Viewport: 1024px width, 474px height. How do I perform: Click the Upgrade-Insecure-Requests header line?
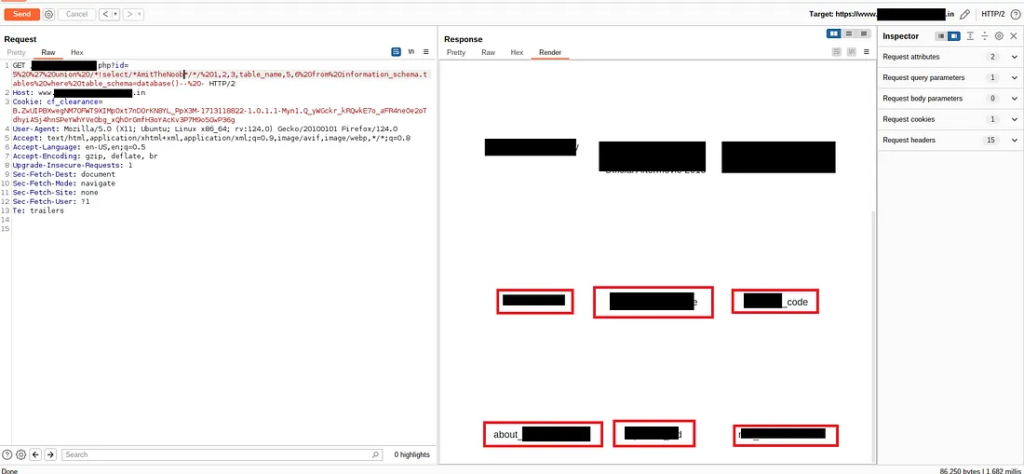(x=72, y=166)
